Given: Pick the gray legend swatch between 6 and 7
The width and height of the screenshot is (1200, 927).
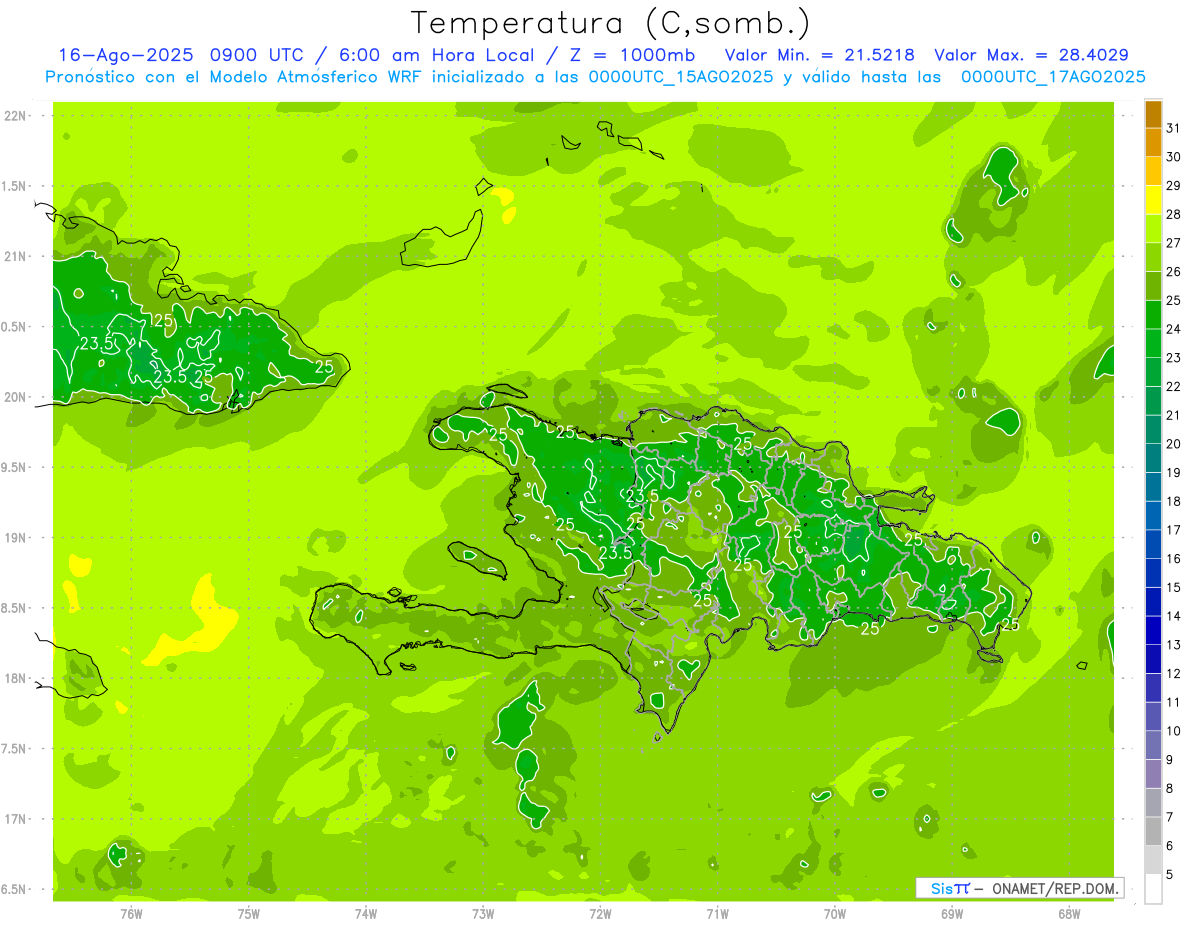Looking at the screenshot, I should click(1153, 832).
